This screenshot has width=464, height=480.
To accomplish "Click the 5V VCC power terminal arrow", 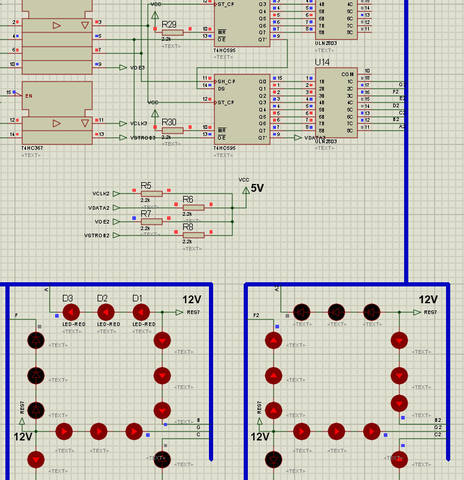I will coord(246,191).
